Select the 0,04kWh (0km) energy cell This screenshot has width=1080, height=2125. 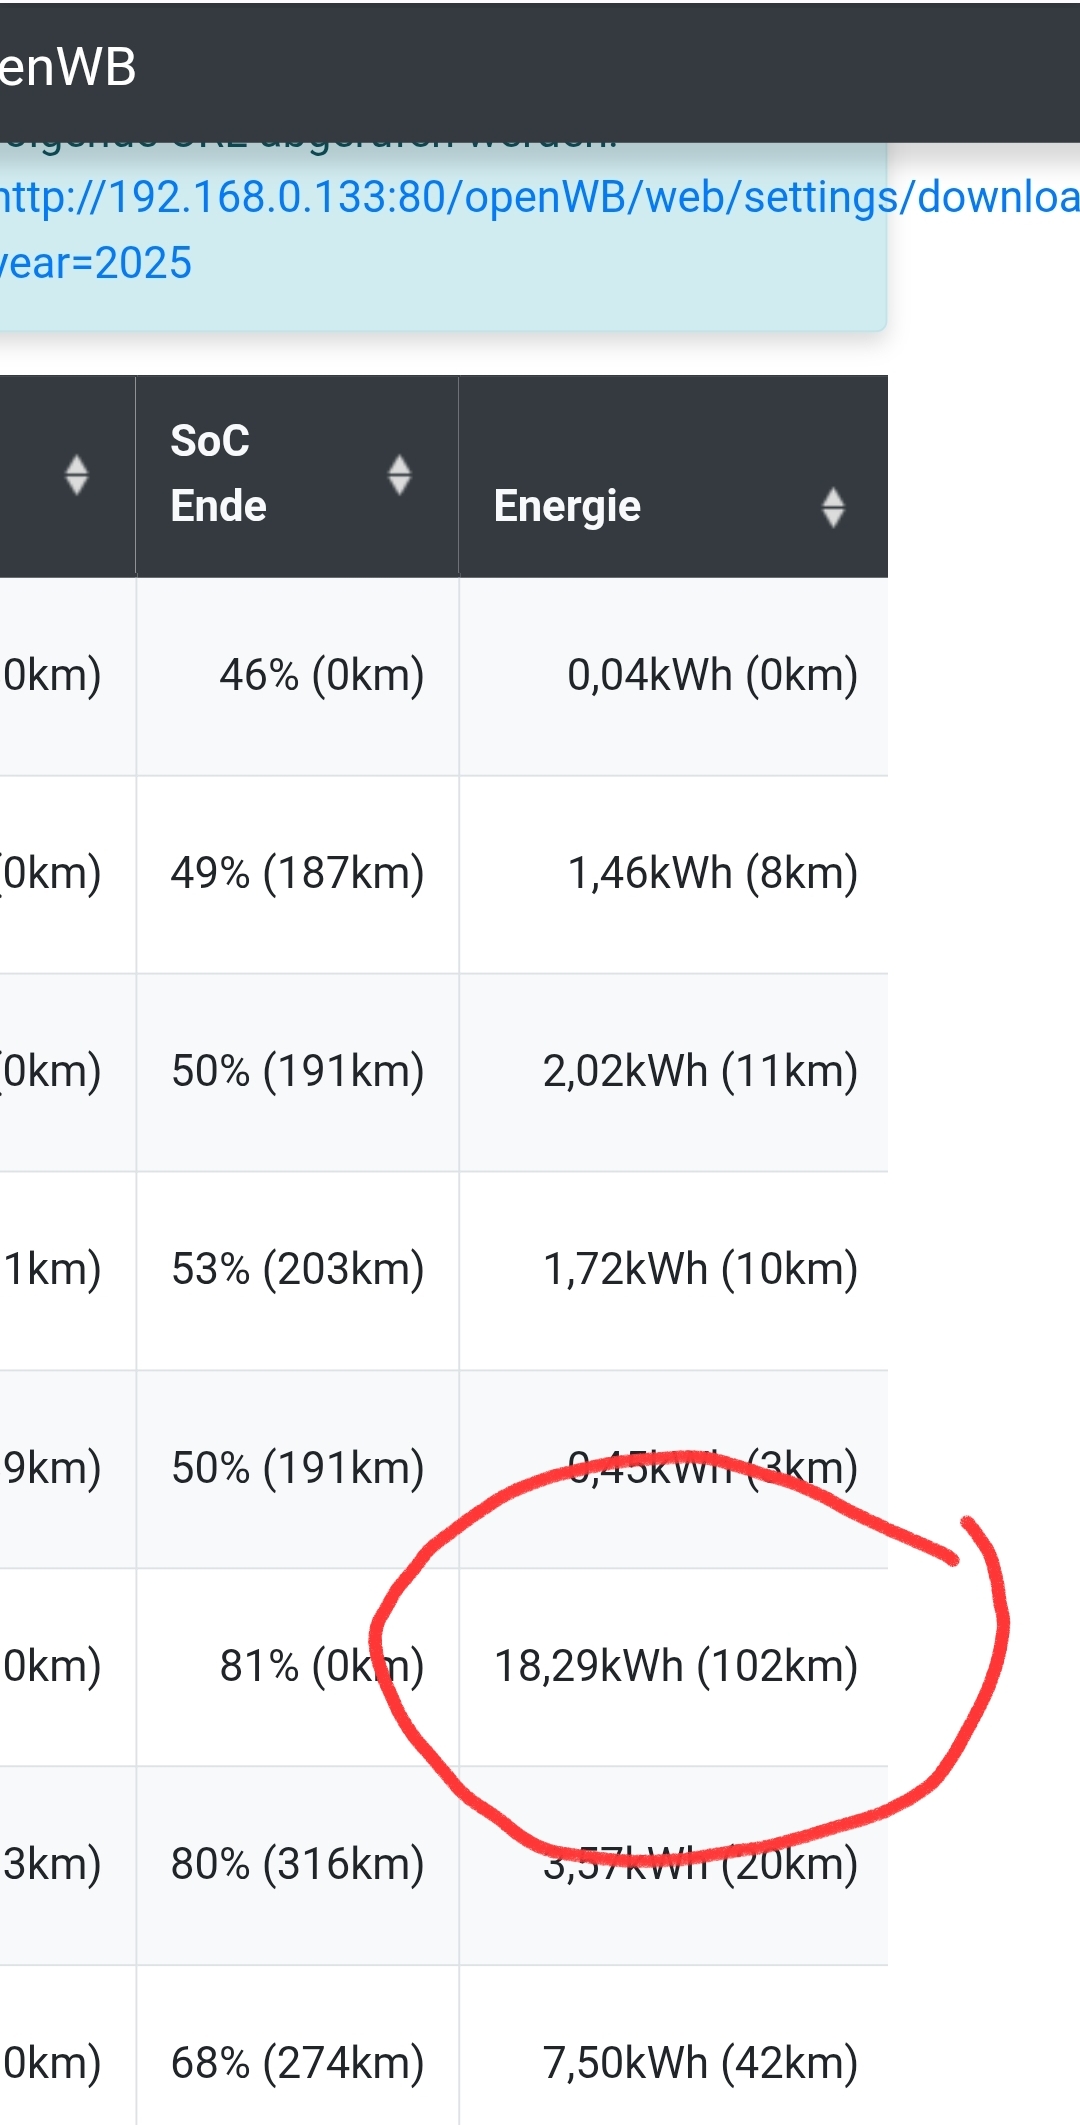coord(712,675)
